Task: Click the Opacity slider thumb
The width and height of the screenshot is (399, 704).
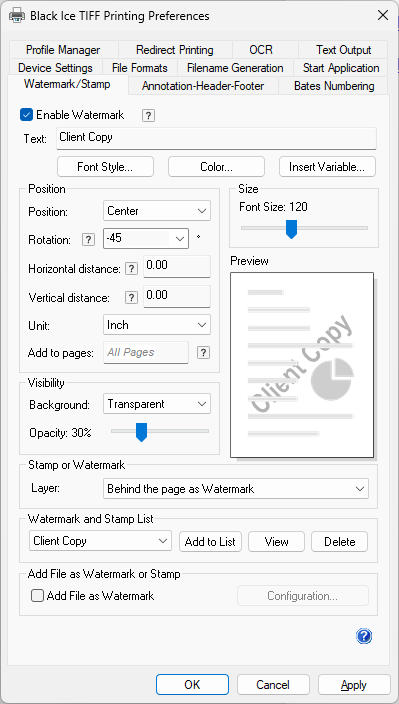Action: click(141, 432)
